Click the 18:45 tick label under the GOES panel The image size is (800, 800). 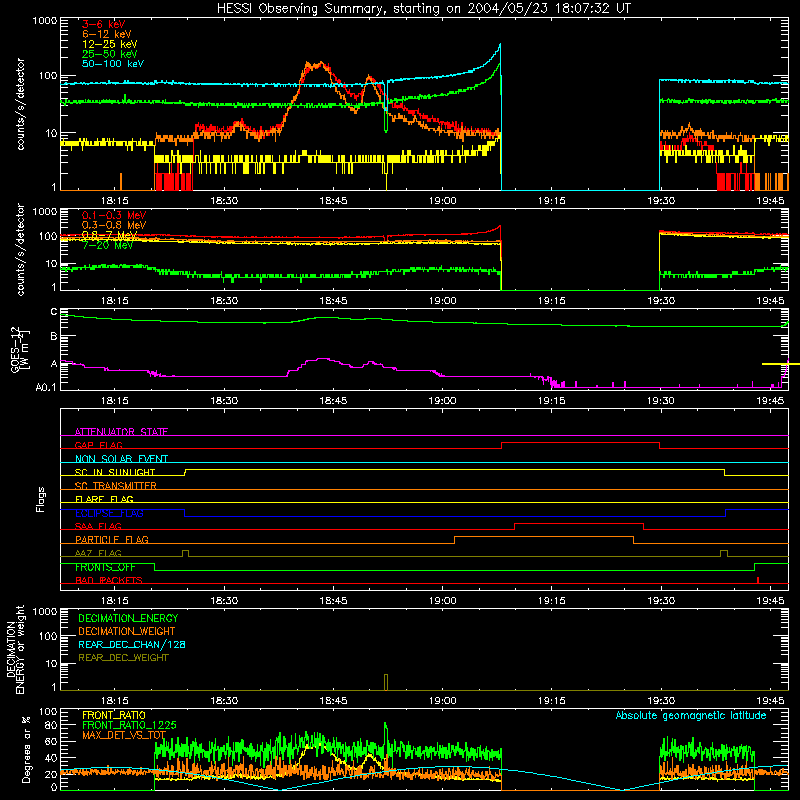click(333, 401)
